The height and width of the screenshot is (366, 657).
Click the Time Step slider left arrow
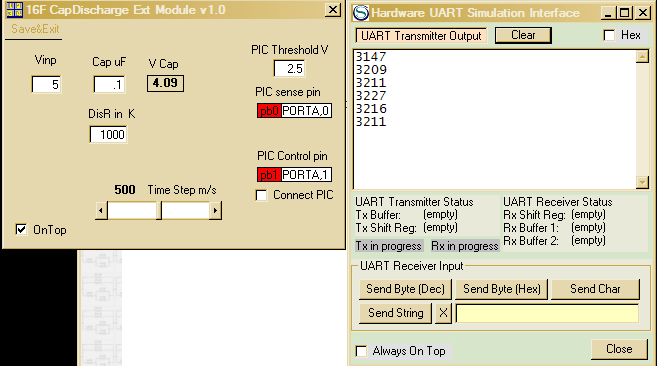pyautogui.click(x=101, y=210)
